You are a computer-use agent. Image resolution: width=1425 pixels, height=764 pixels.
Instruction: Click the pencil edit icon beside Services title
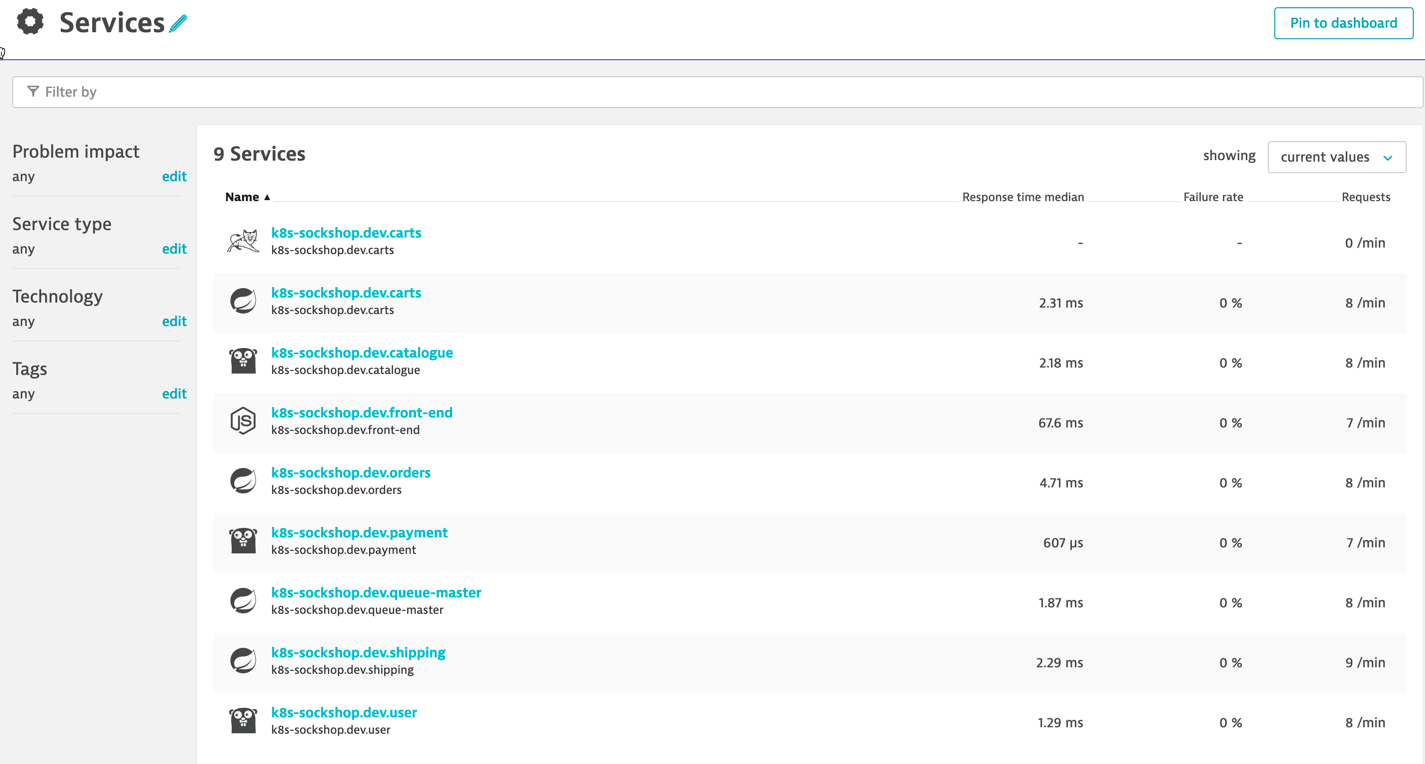tap(178, 23)
